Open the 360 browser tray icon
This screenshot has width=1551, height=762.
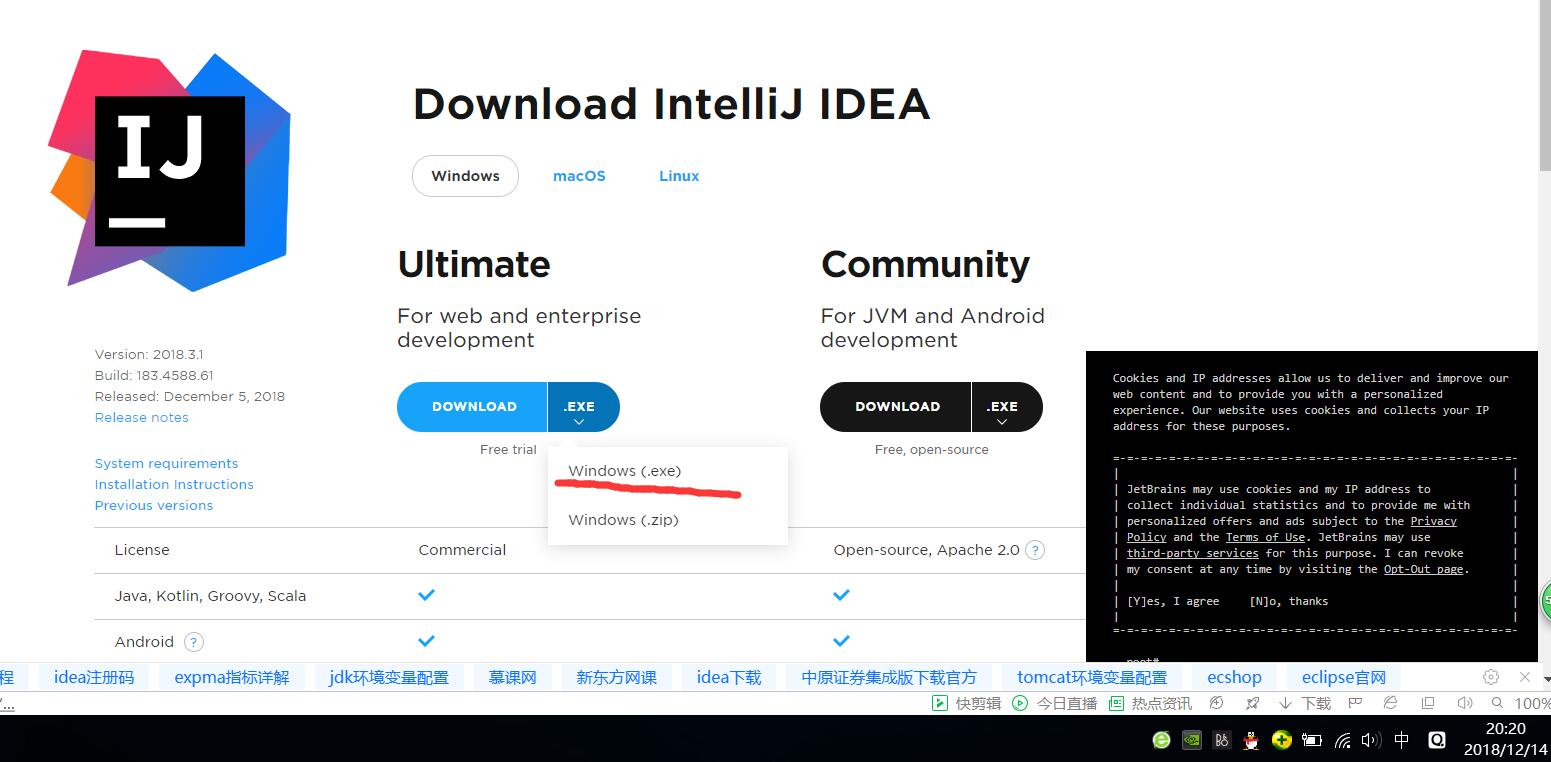point(1161,740)
